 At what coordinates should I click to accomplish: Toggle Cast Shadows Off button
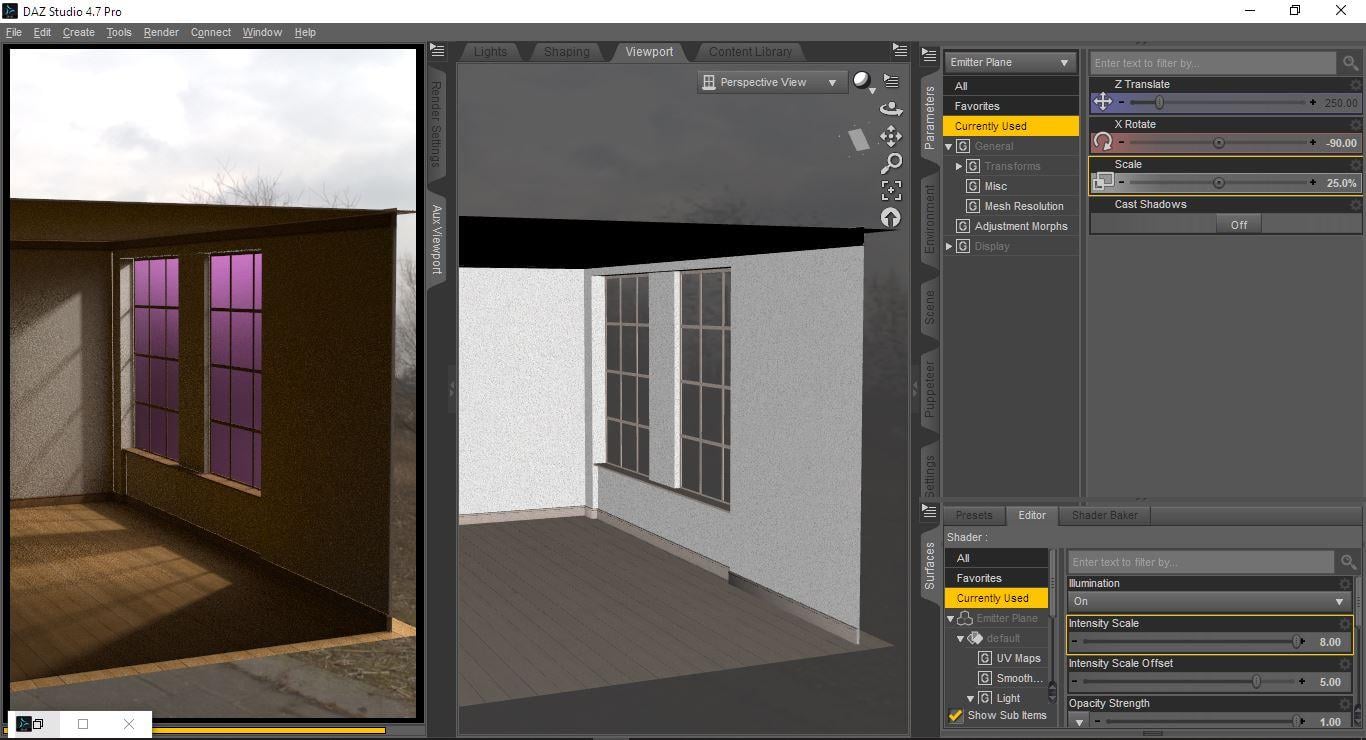click(1239, 225)
